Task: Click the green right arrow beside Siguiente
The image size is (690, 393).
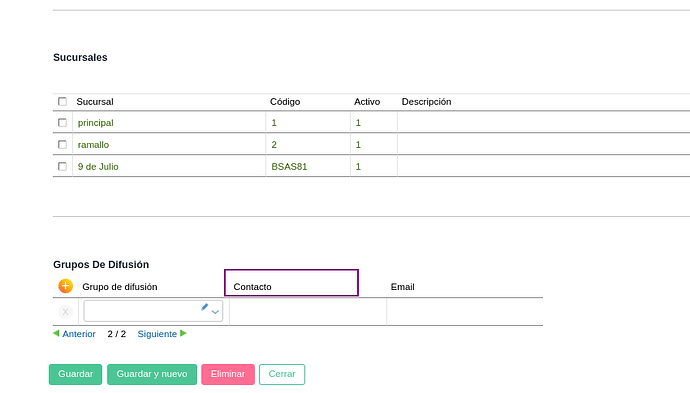Action: pos(184,333)
